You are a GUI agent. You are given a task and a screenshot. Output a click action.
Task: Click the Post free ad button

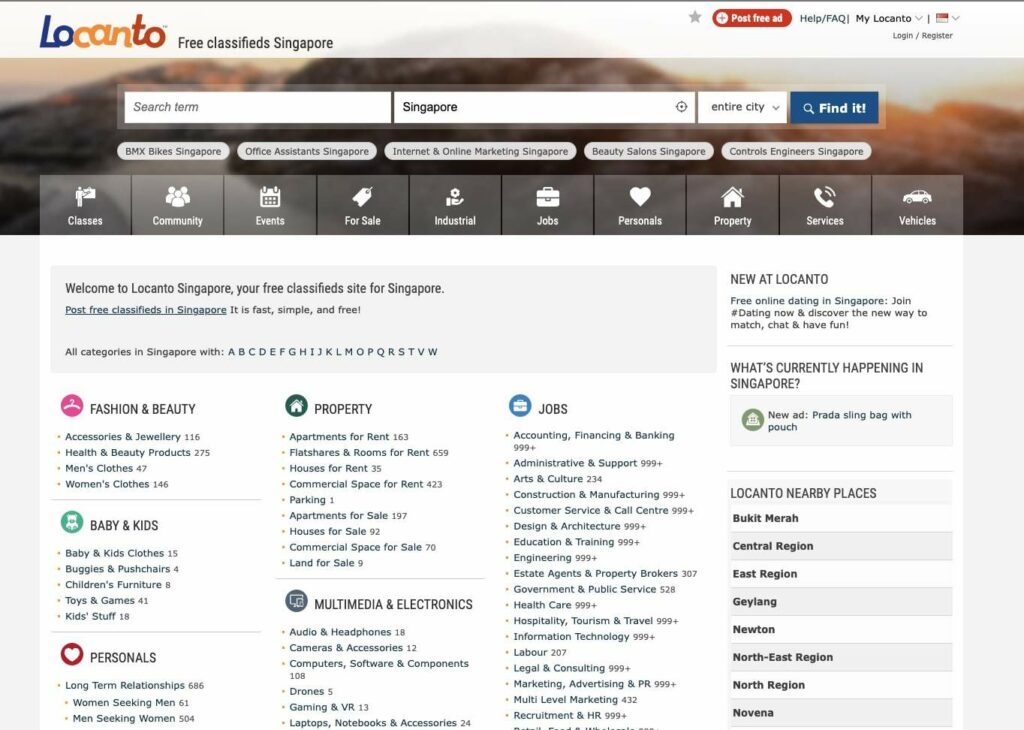point(752,18)
